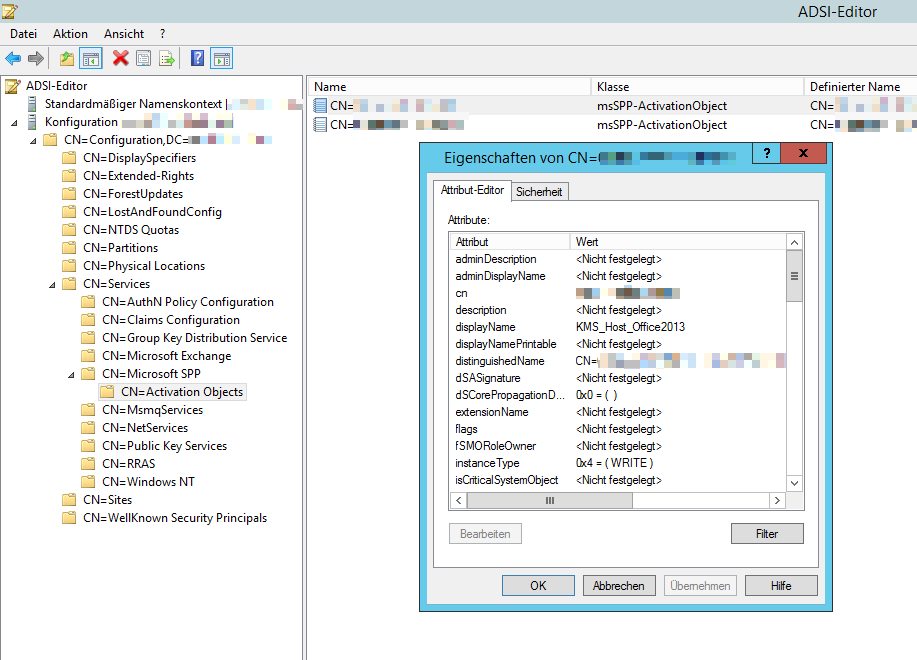
Task: Collapse the CN=Microsoft SPP node
Action: pos(71,374)
